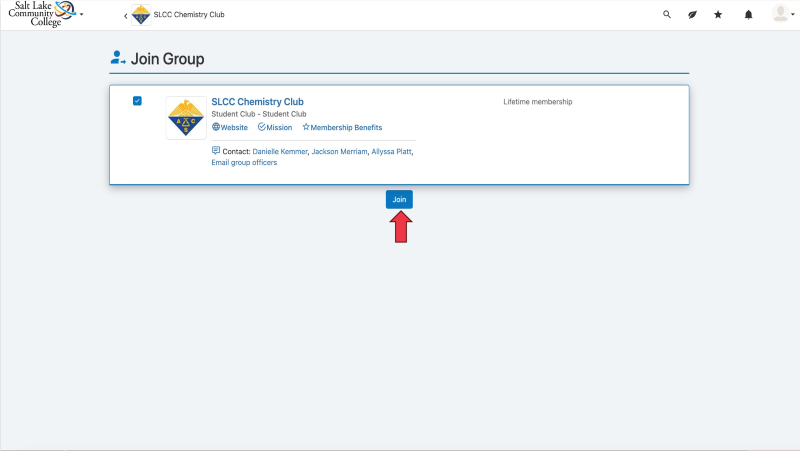Click the large ACS club logo thumbnail
Viewport: 800px width, 451px height.
tap(186, 118)
